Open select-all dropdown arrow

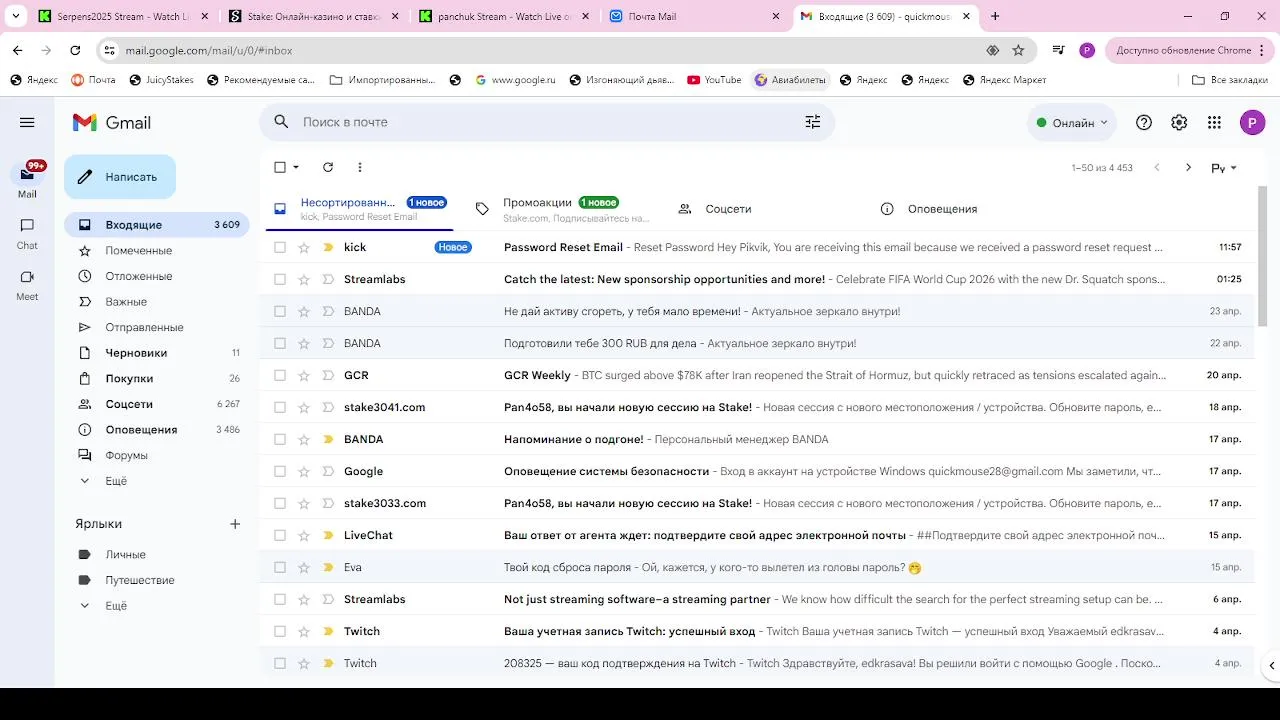pos(296,167)
